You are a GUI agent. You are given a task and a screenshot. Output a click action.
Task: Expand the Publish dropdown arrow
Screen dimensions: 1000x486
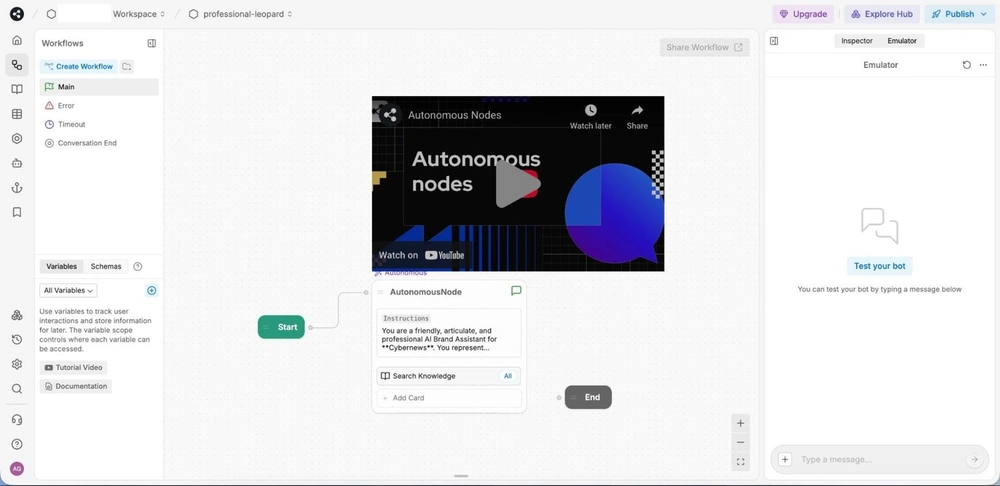(984, 14)
